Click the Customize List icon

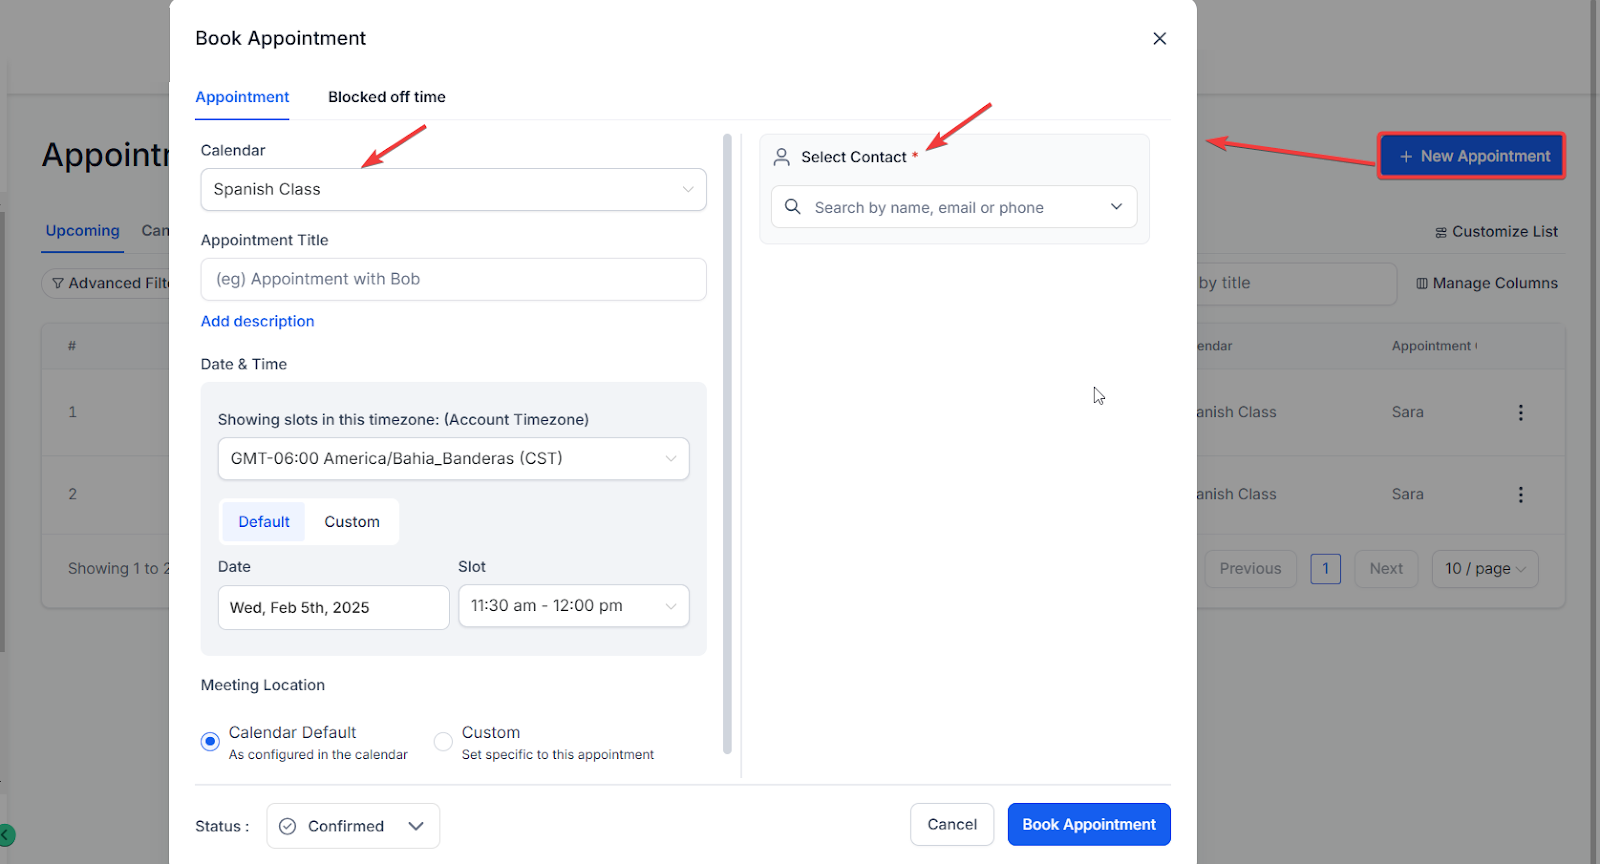[x=1440, y=232]
